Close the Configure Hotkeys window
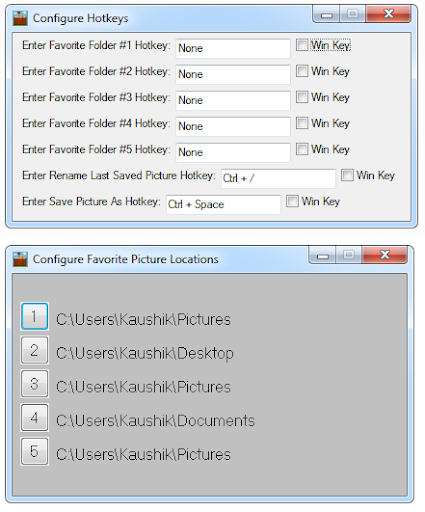The width and height of the screenshot is (425, 512). click(x=388, y=14)
